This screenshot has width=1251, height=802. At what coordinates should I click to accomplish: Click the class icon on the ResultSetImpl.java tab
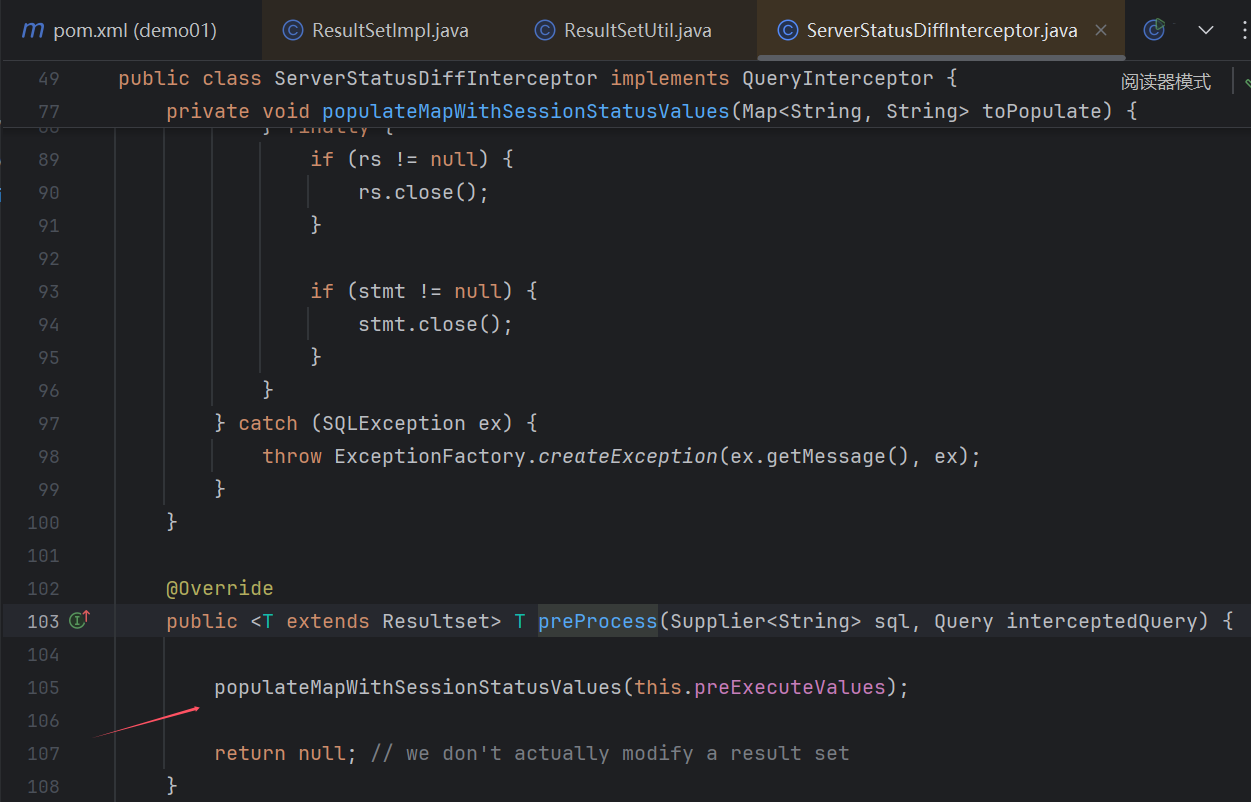coord(293,30)
